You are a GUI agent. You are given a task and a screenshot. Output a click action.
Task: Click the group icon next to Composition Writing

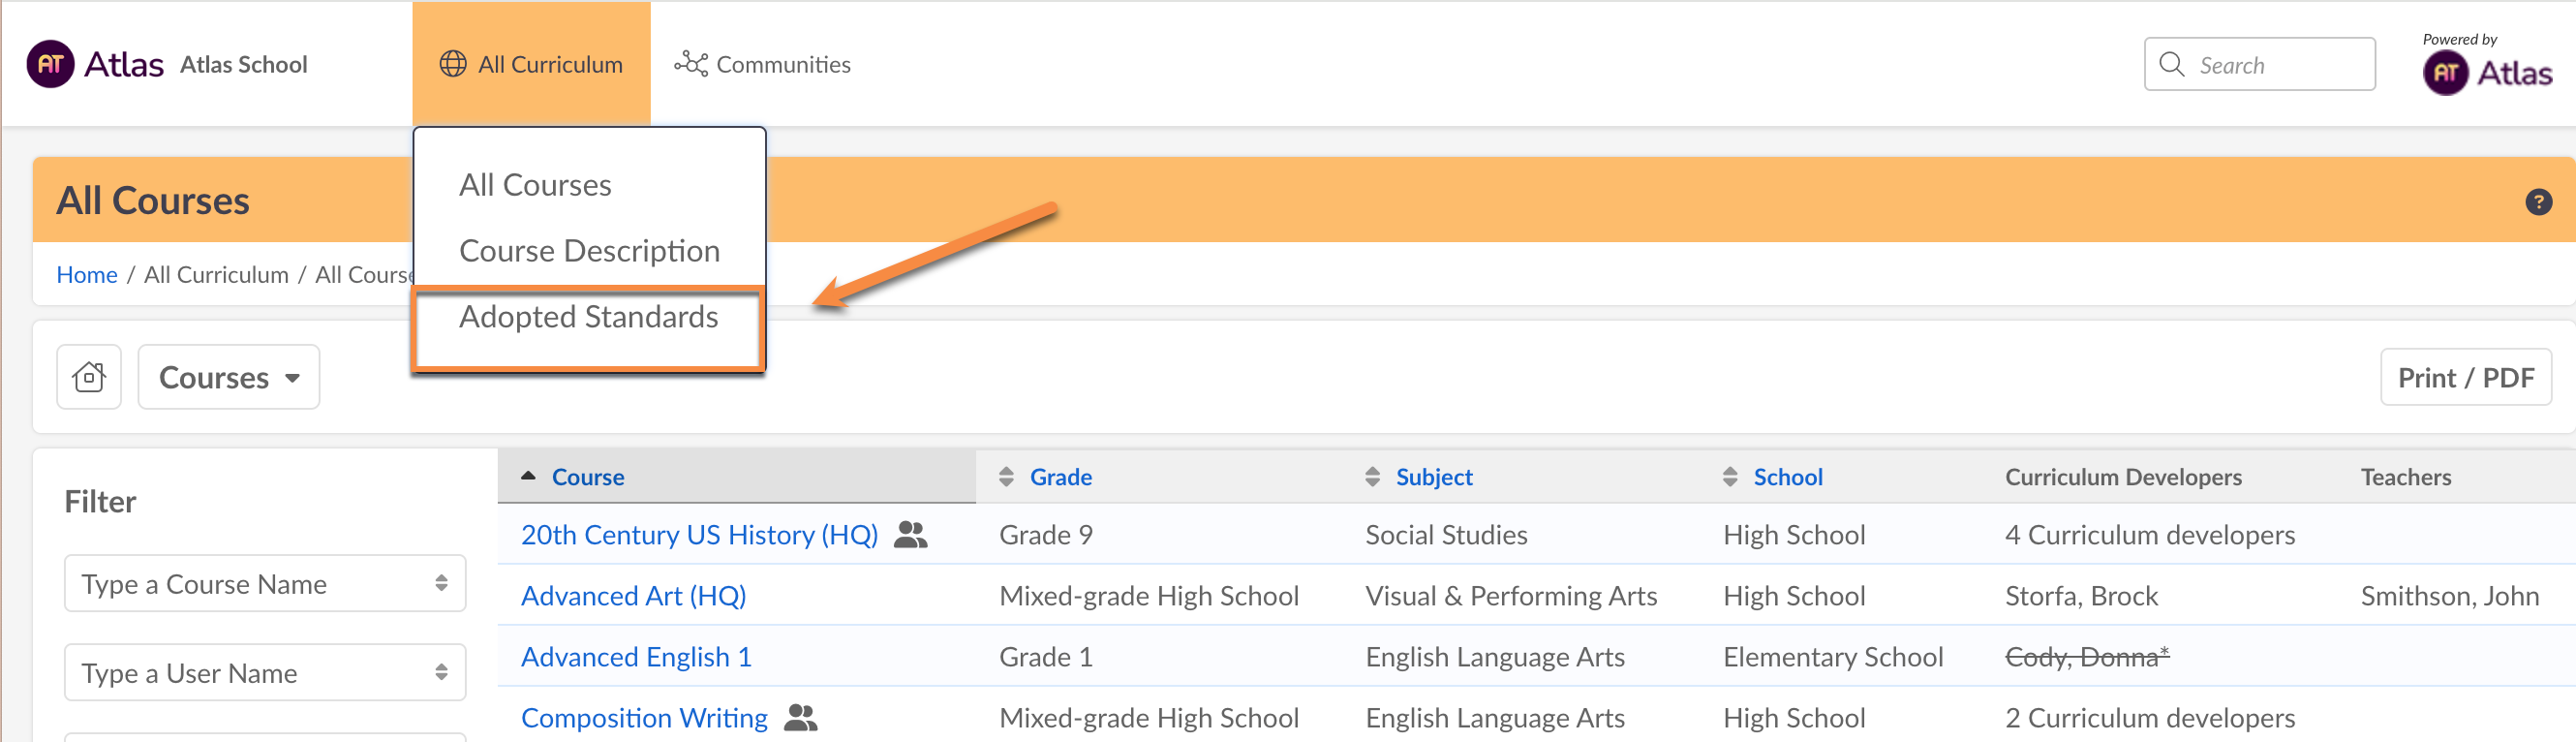[800, 717]
